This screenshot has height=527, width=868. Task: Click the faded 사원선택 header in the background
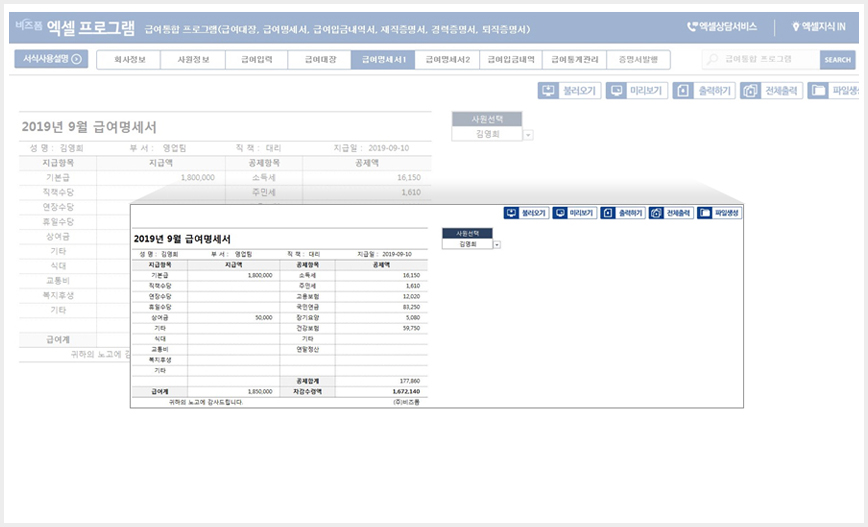[x=487, y=119]
